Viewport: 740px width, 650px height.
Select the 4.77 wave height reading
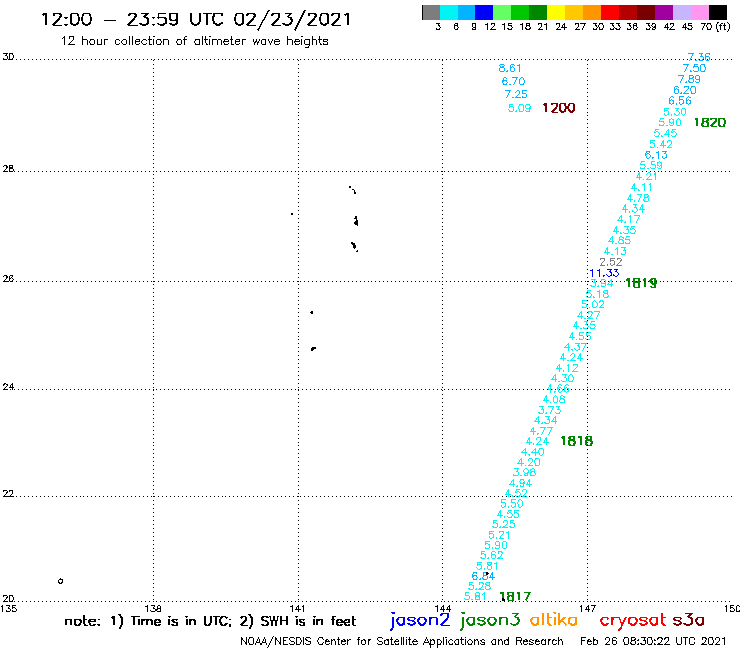[x=541, y=431]
